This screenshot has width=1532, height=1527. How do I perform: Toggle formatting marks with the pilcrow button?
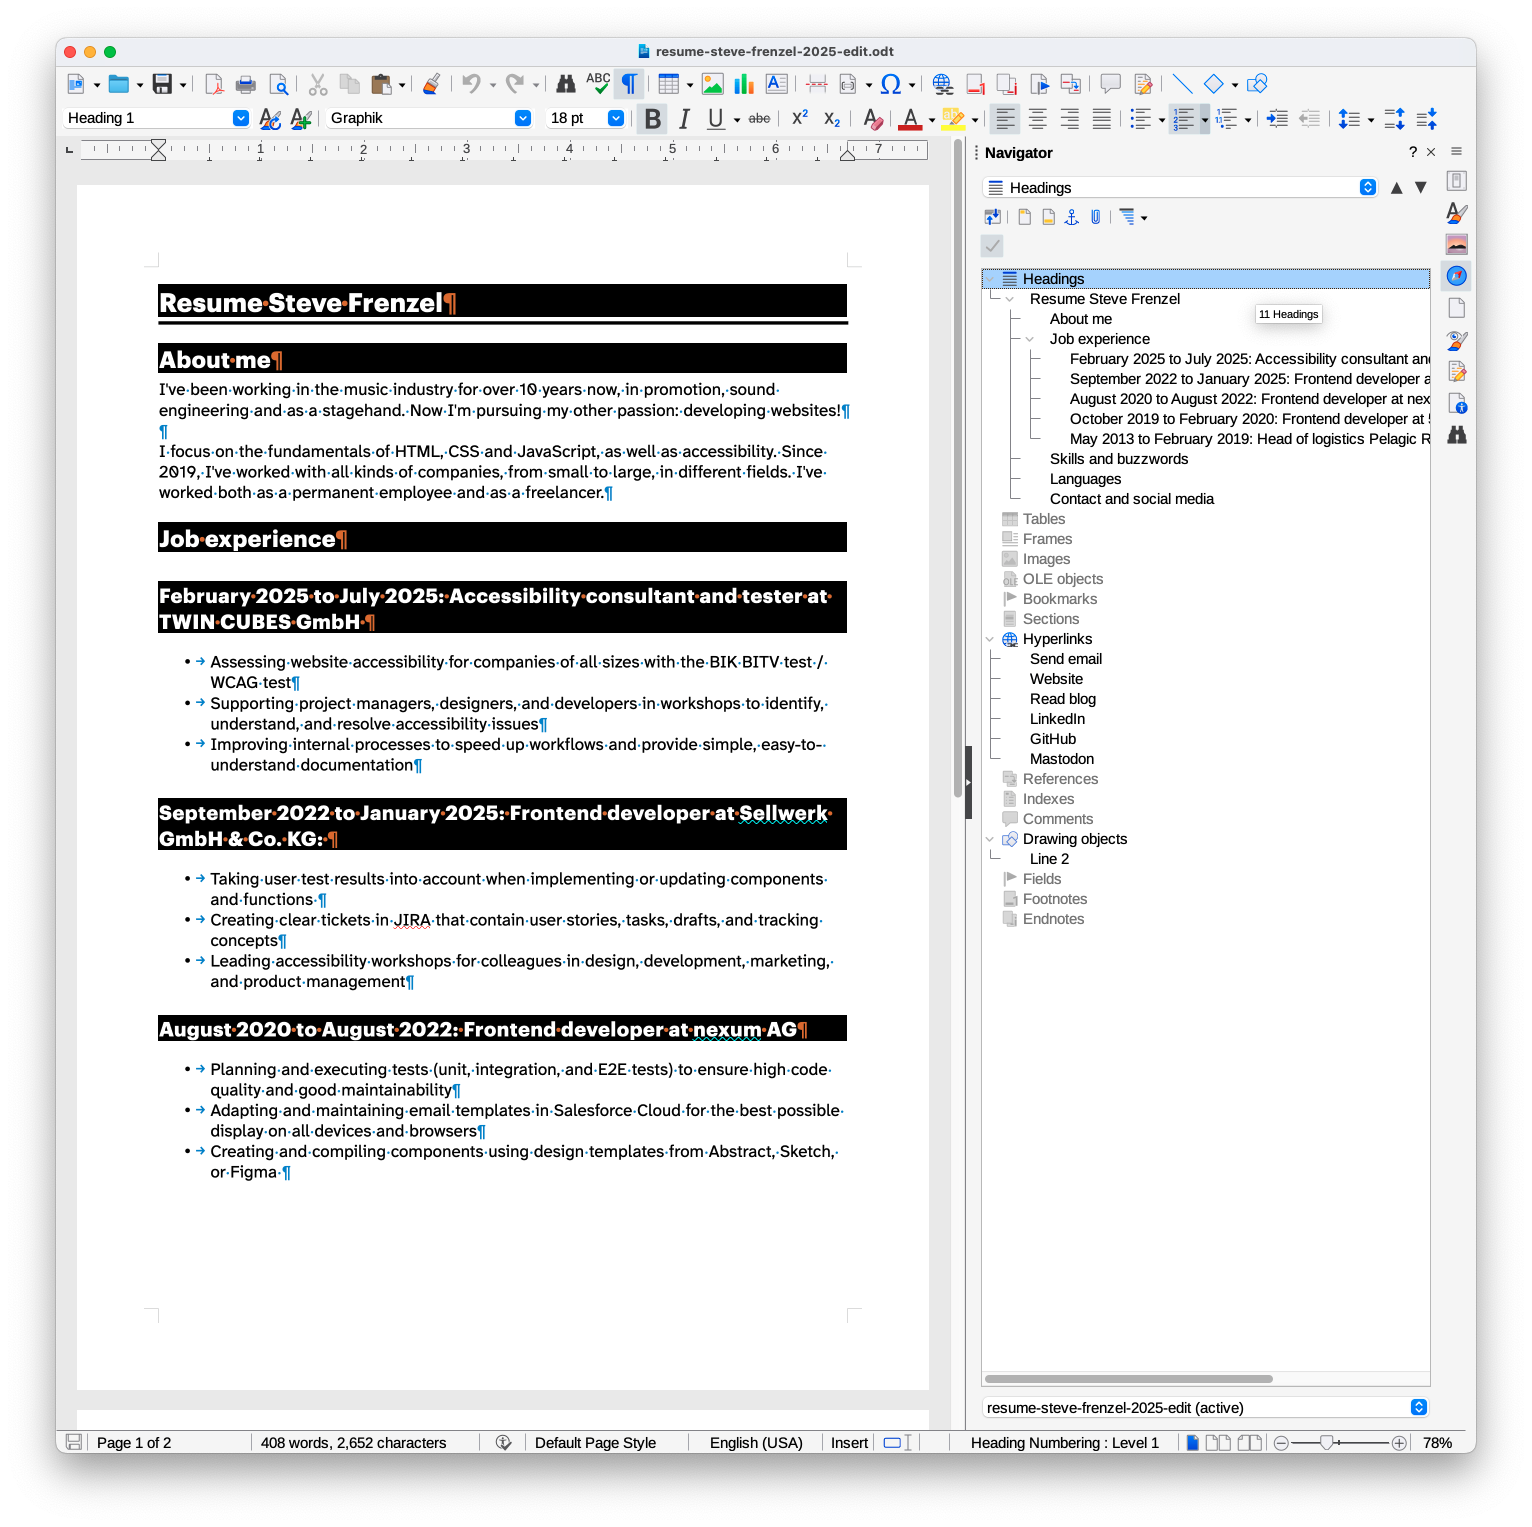(x=629, y=84)
